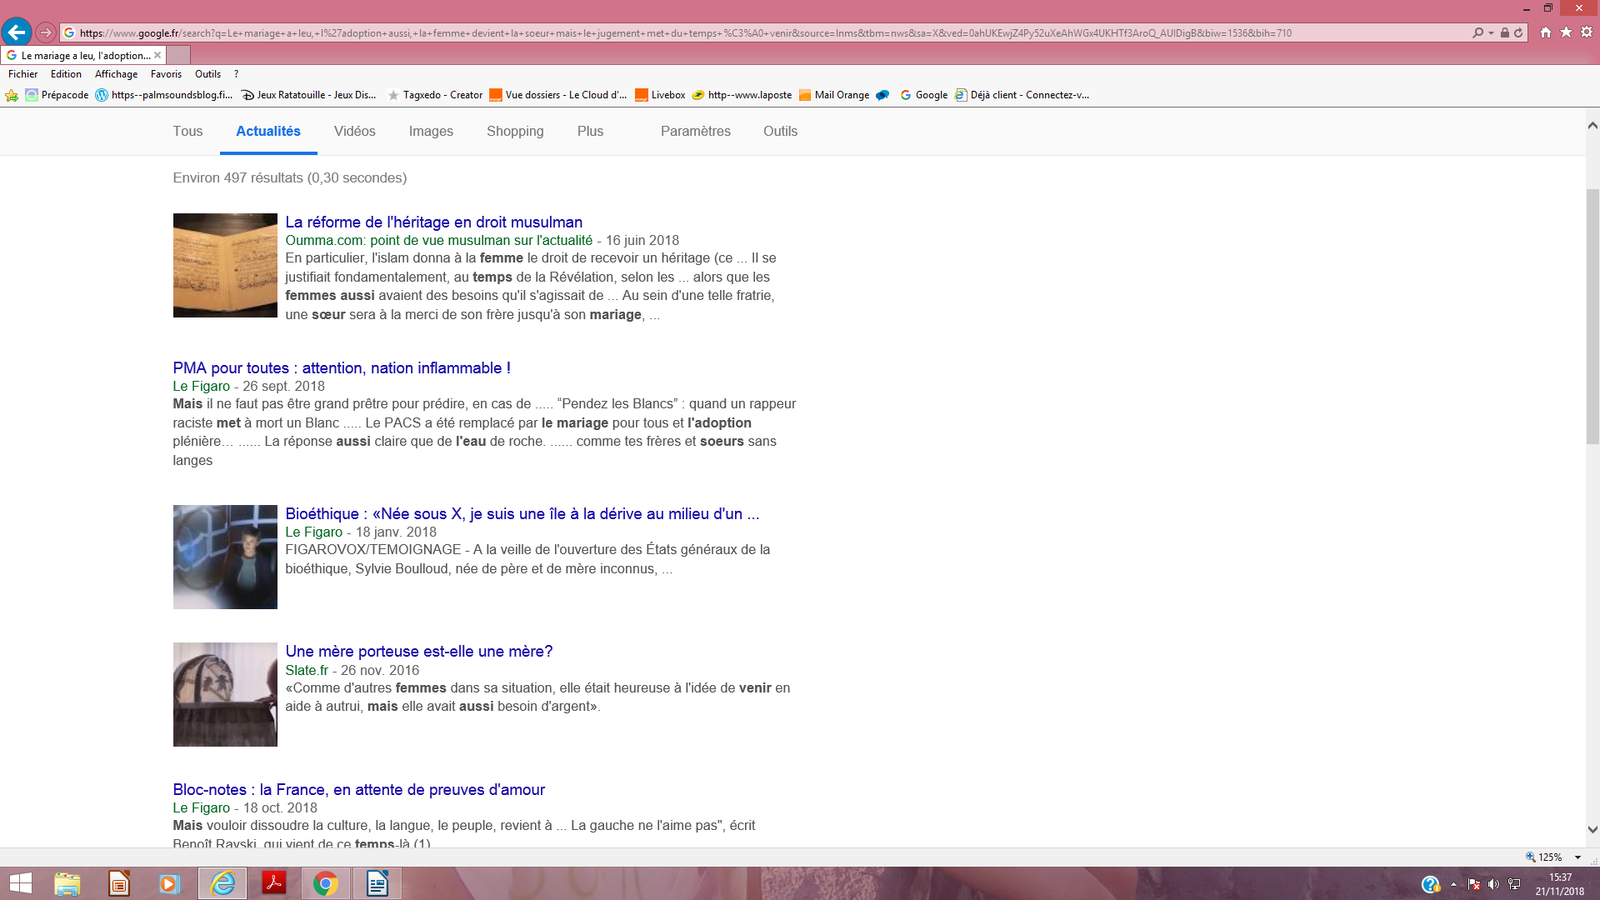This screenshot has height=900, width=1600.
Task: Open the Windows Start button
Action: (x=20, y=884)
